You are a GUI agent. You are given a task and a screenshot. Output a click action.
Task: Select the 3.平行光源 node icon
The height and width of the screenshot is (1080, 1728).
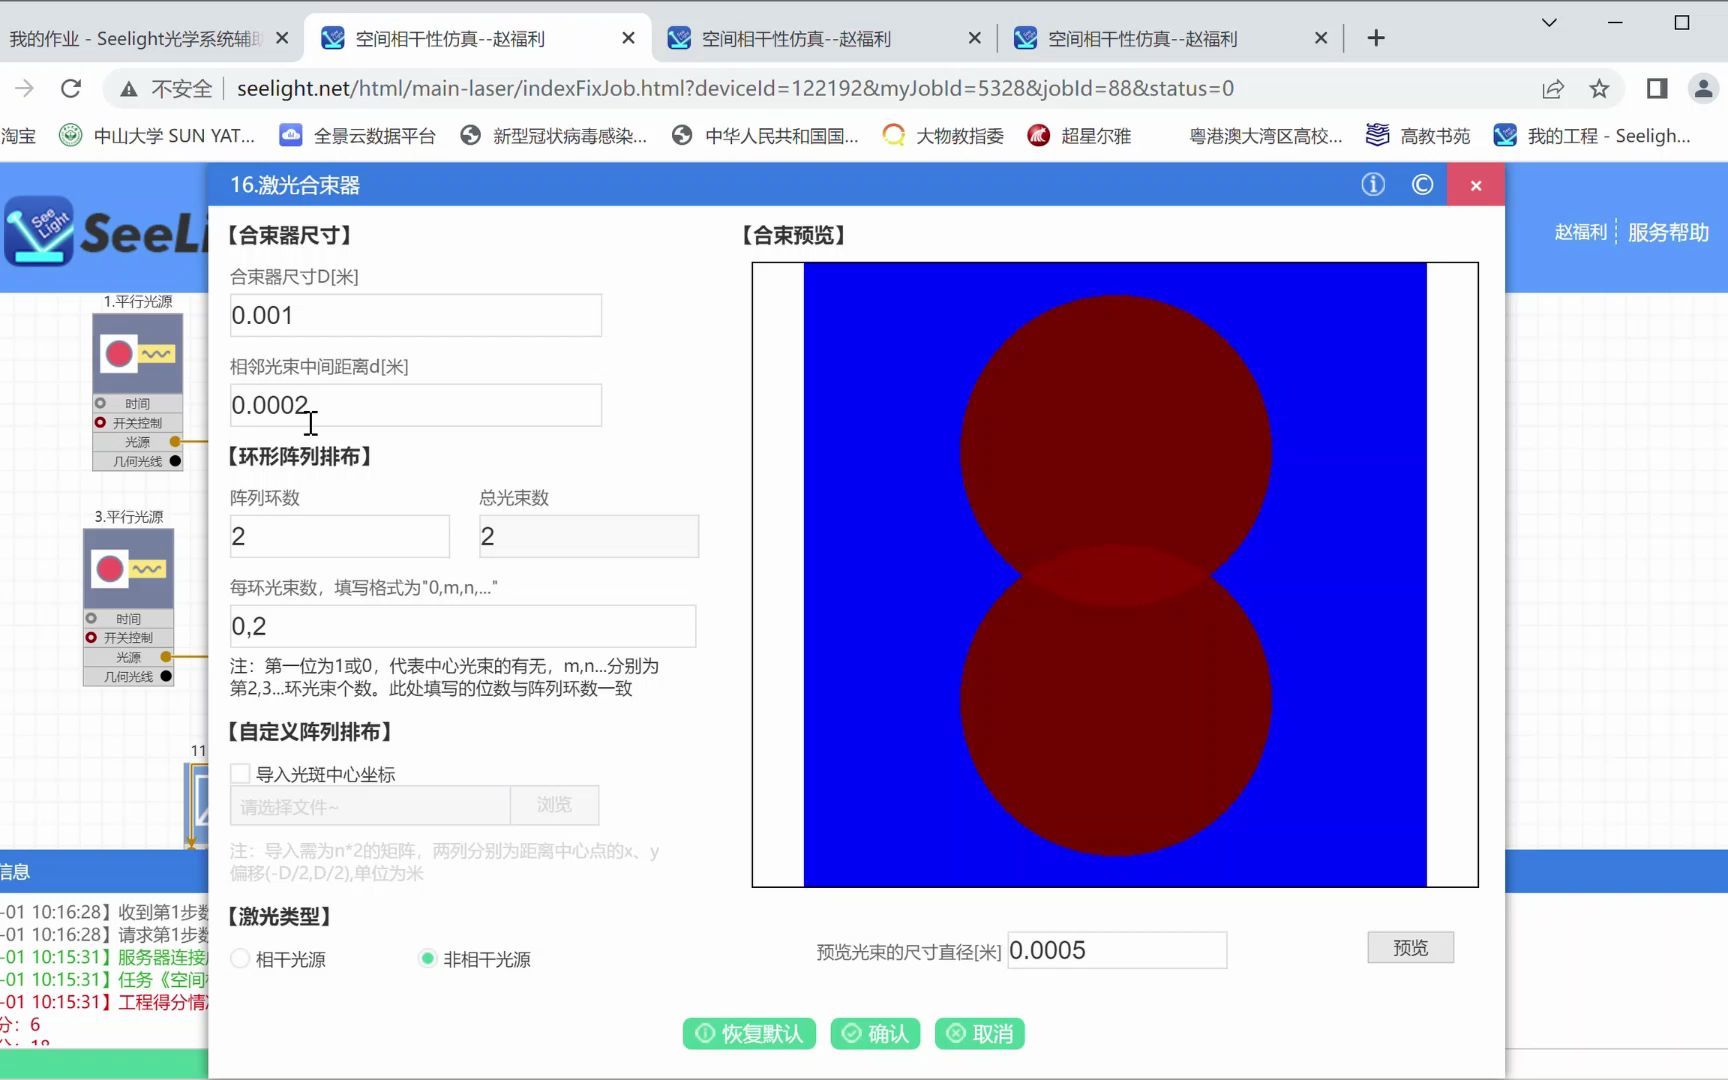(129, 569)
